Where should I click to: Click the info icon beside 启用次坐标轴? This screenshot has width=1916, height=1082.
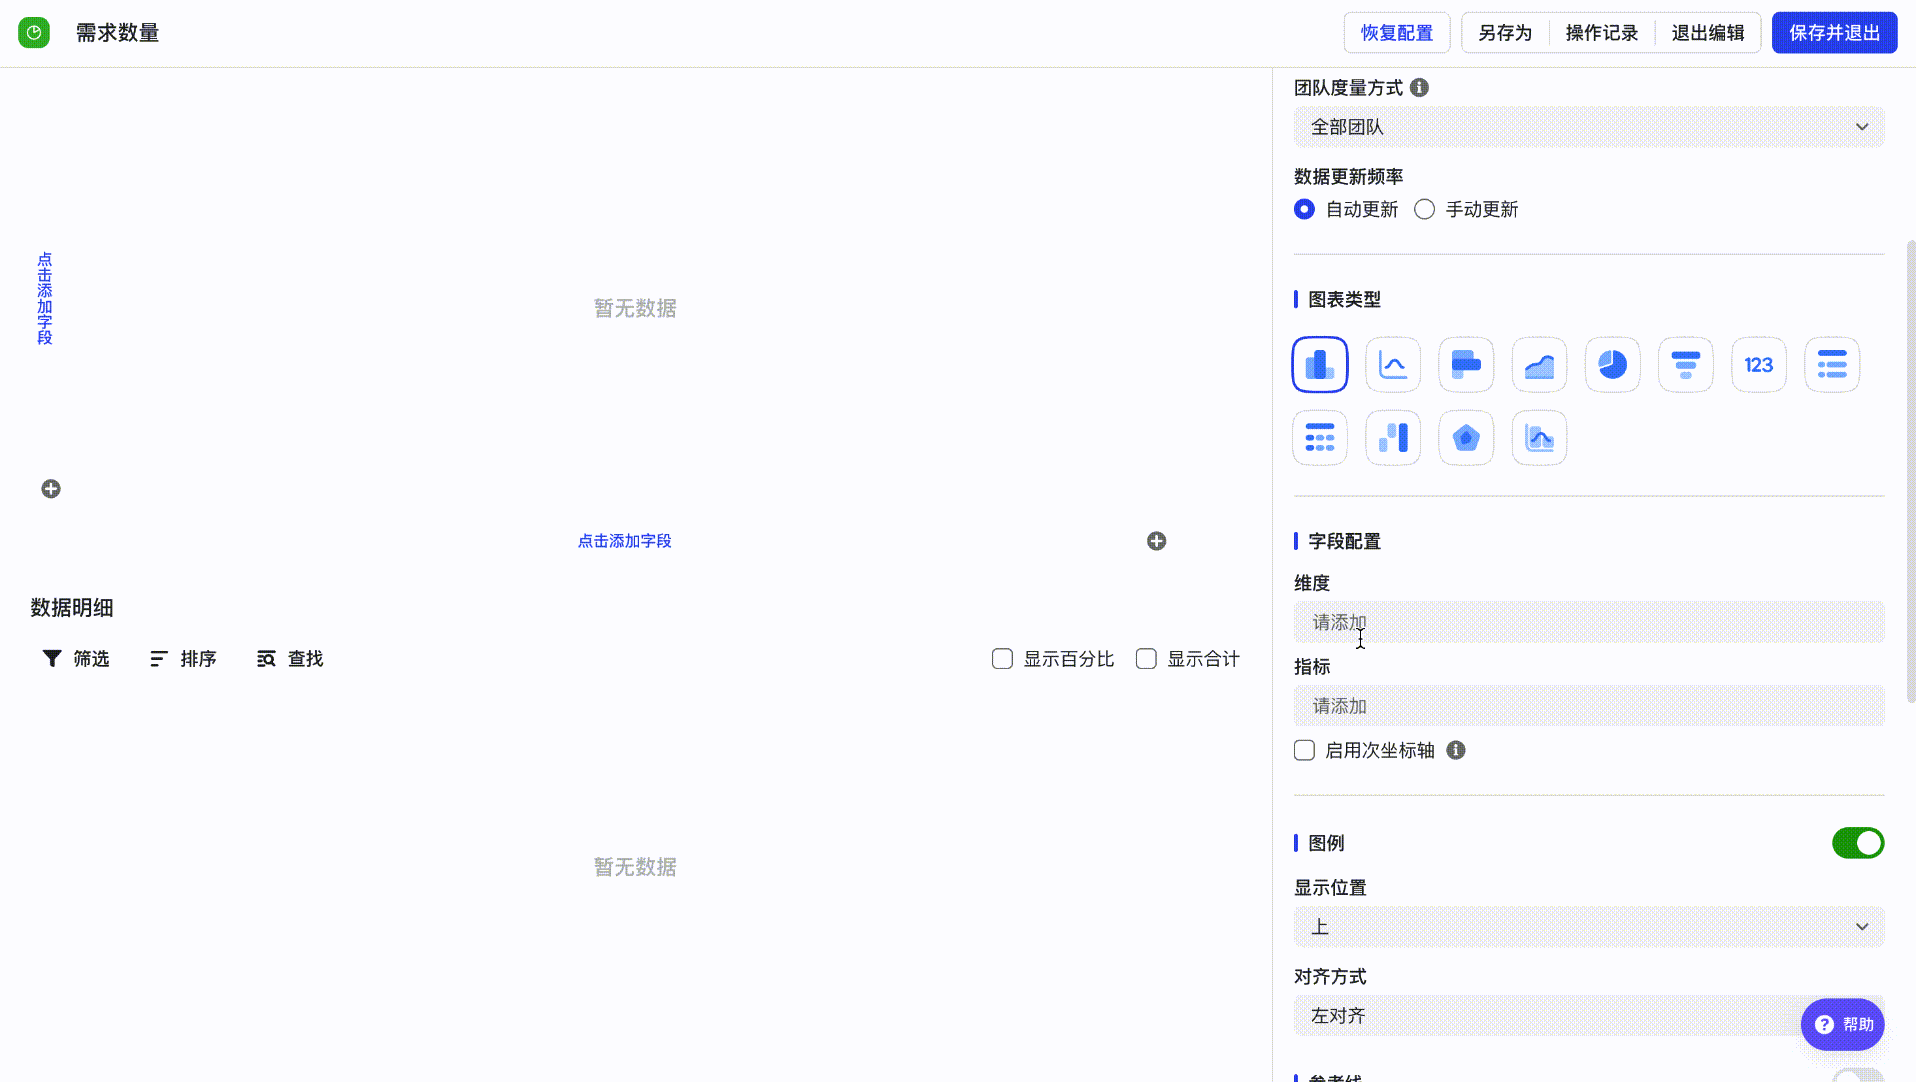coord(1456,750)
